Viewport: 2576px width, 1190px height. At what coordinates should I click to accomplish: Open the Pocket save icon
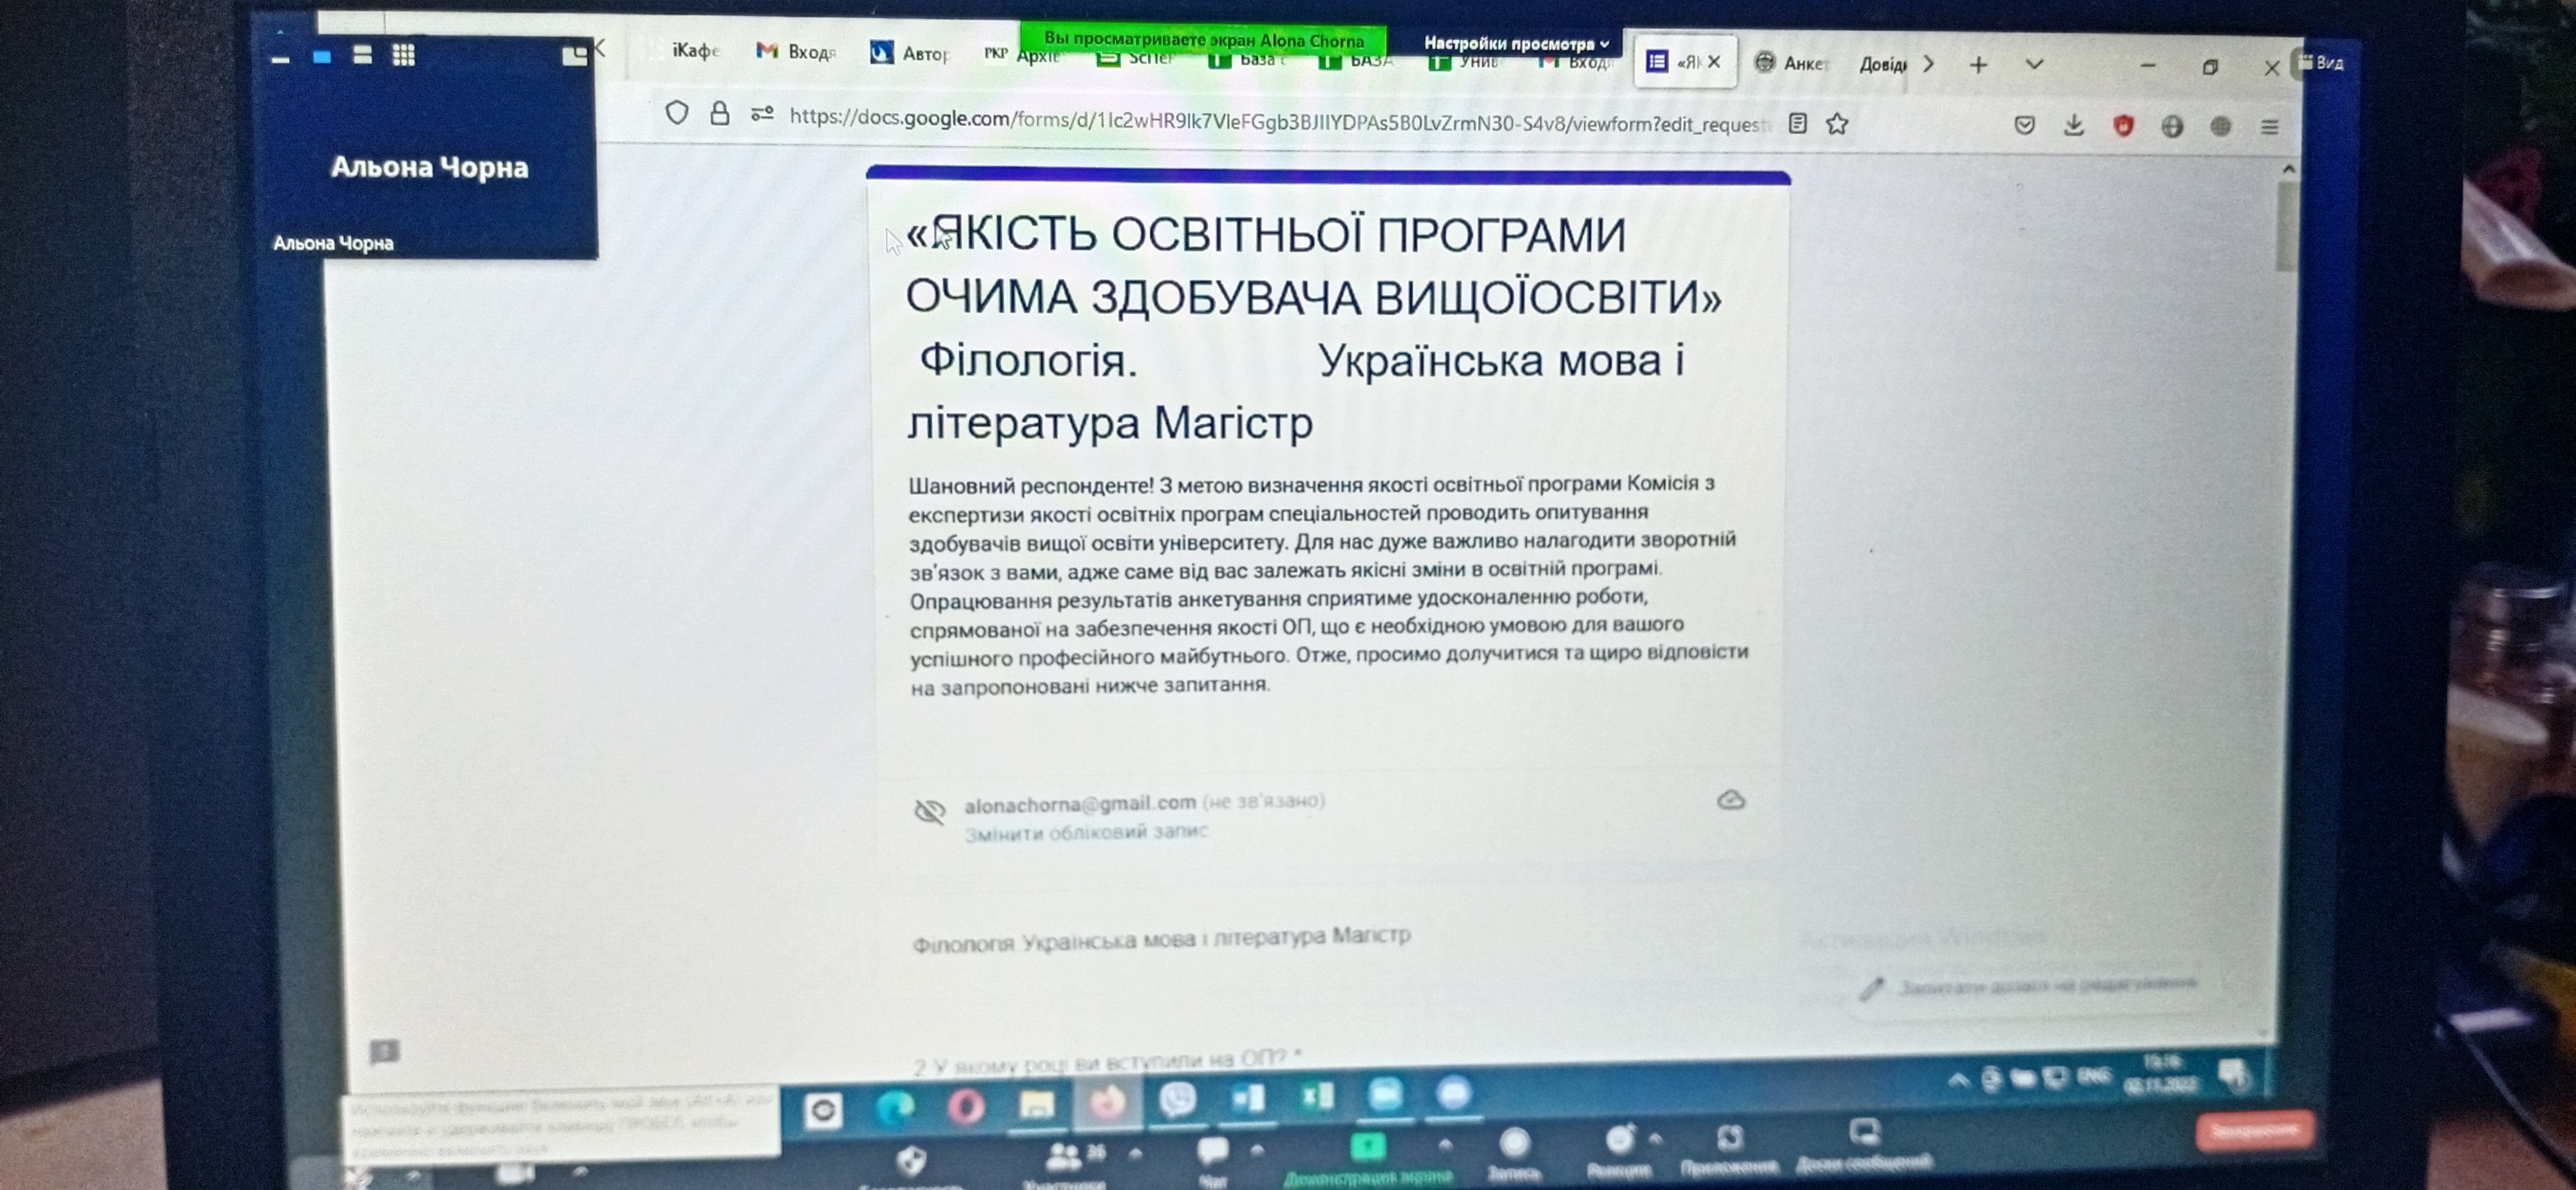pyautogui.click(x=2024, y=125)
